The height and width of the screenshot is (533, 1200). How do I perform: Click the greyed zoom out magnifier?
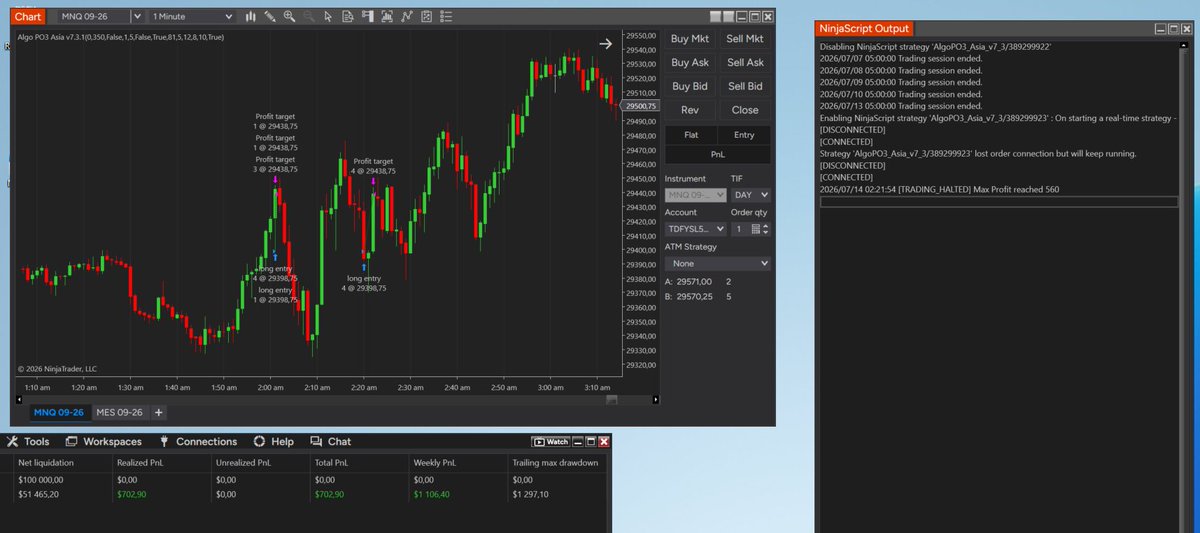[x=308, y=17]
